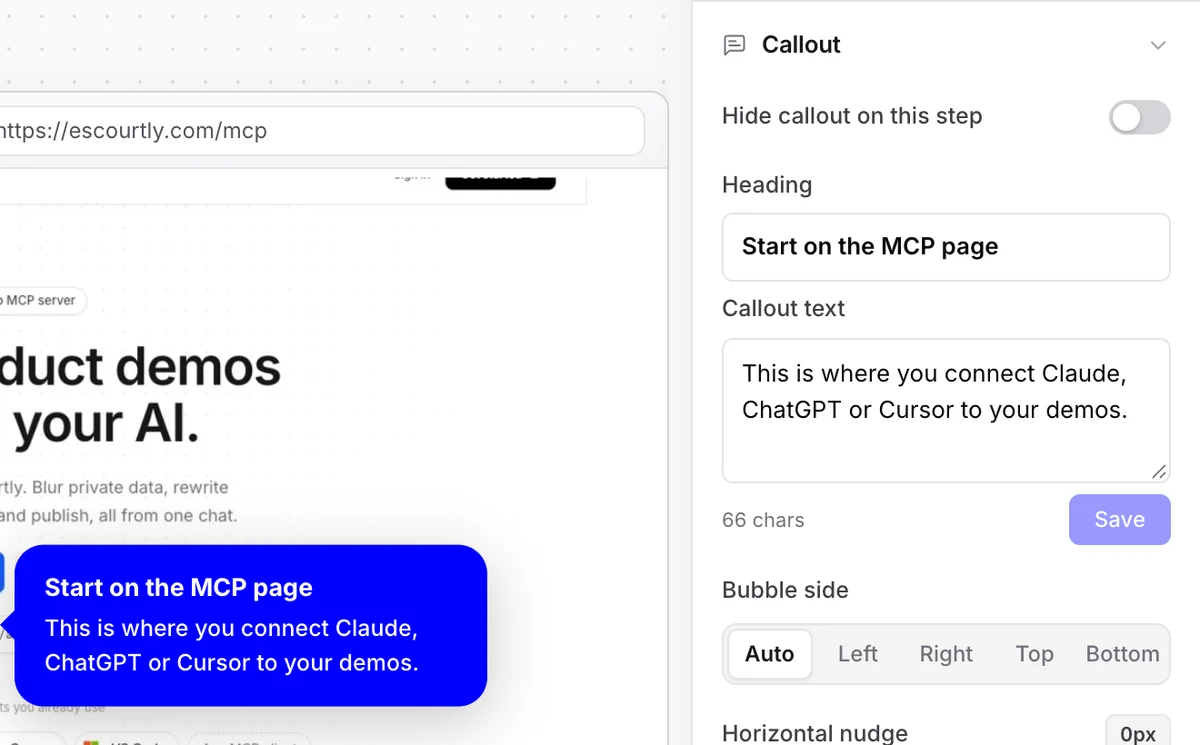1200x745 pixels.
Task: Collapse the Callout section chevron
Action: [1158, 45]
